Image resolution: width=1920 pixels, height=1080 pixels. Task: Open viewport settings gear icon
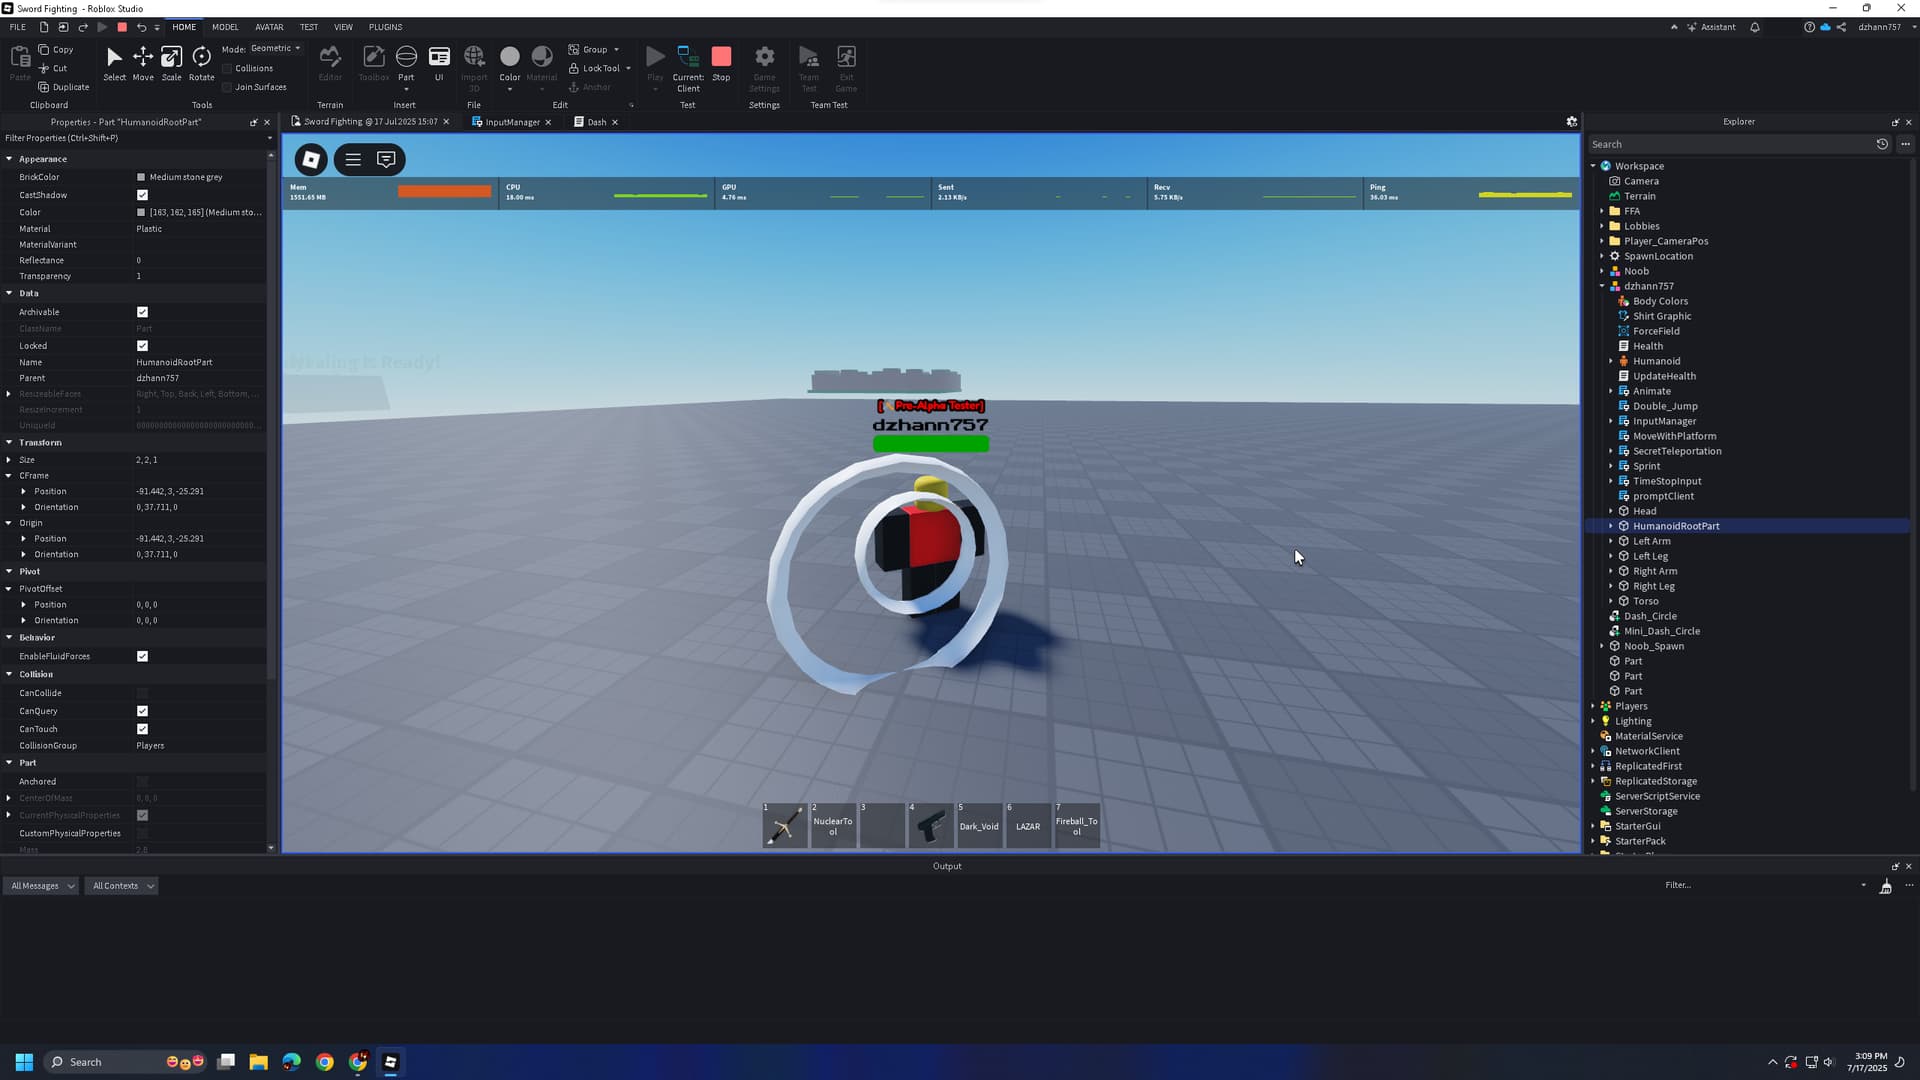[x=1572, y=122]
